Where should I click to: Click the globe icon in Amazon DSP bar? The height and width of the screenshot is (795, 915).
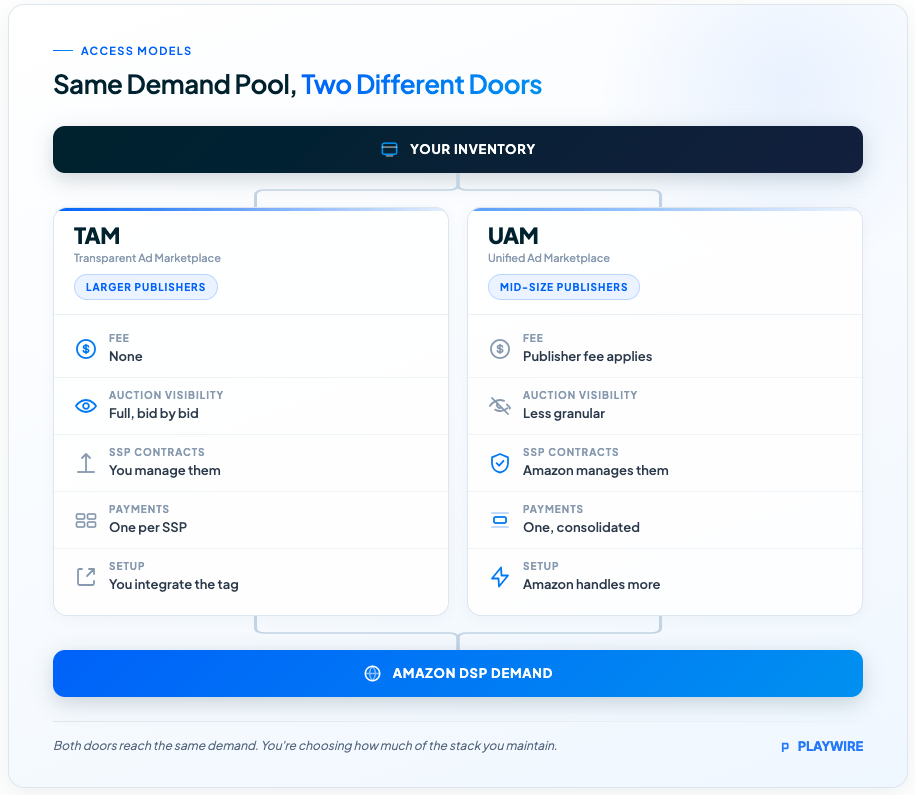pos(372,674)
